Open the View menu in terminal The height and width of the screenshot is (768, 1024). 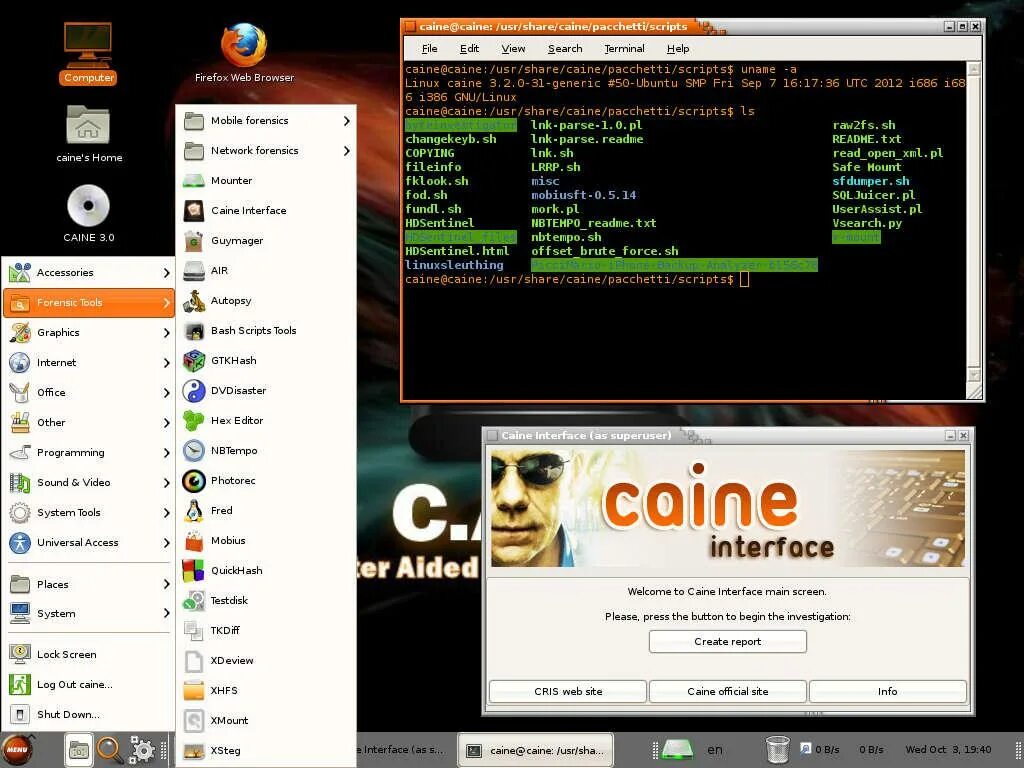tap(513, 48)
